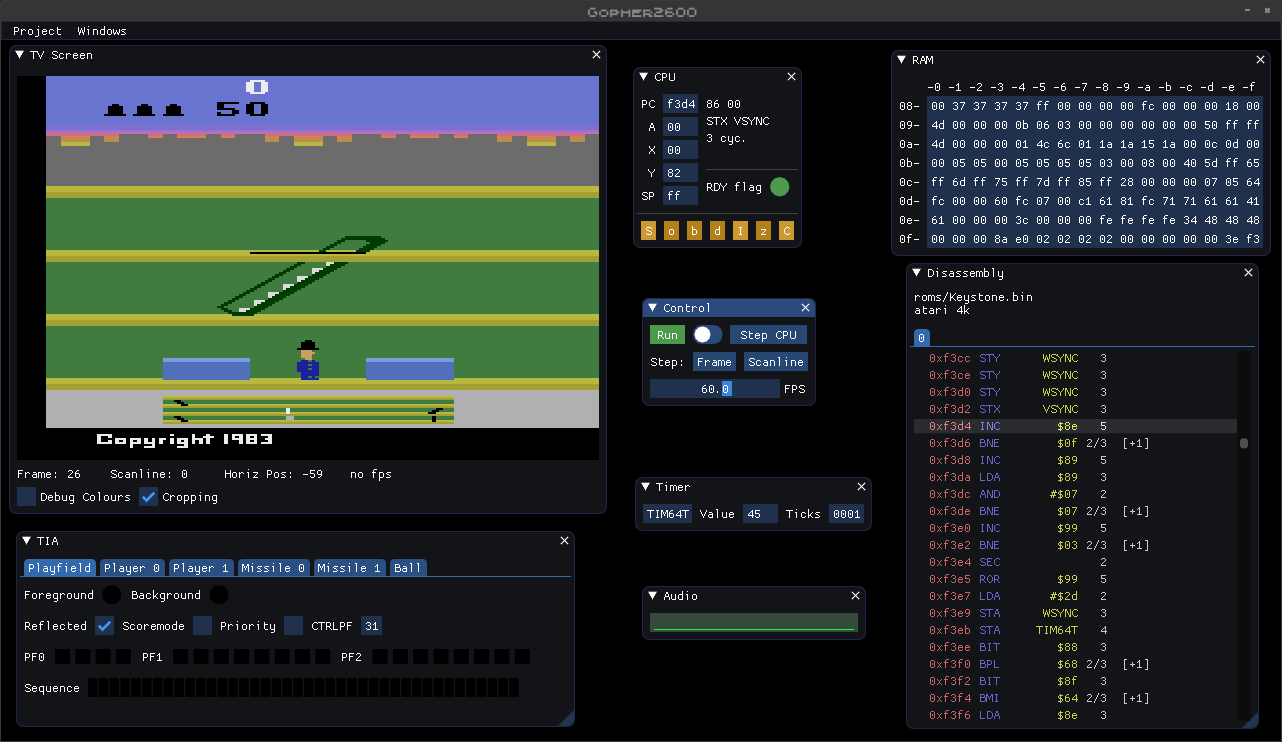Open the Project menu
This screenshot has width=1282, height=742.
tap(37, 31)
